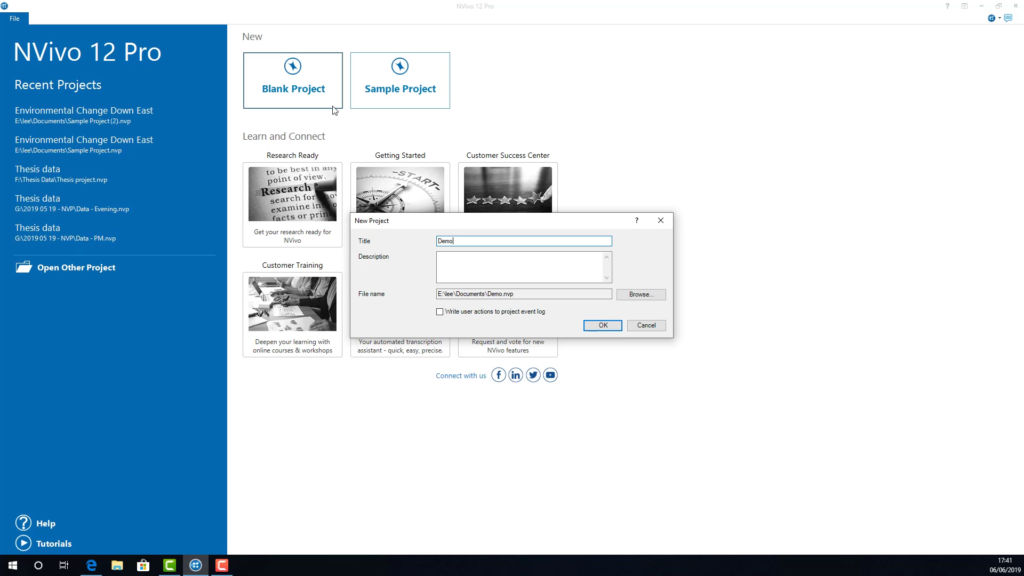Open green Camtasia icon in taskbar

click(x=169, y=566)
